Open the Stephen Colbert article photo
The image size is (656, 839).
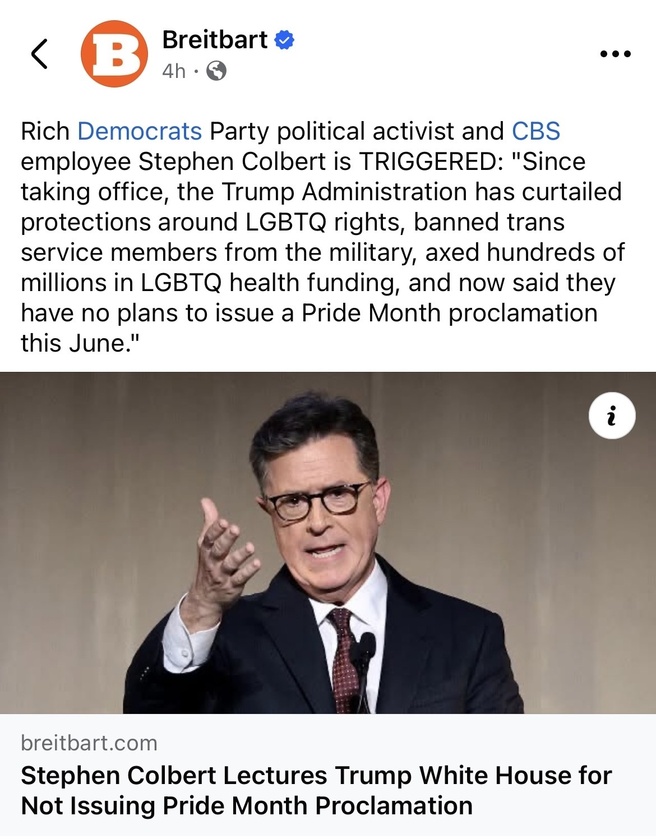[328, 543]
